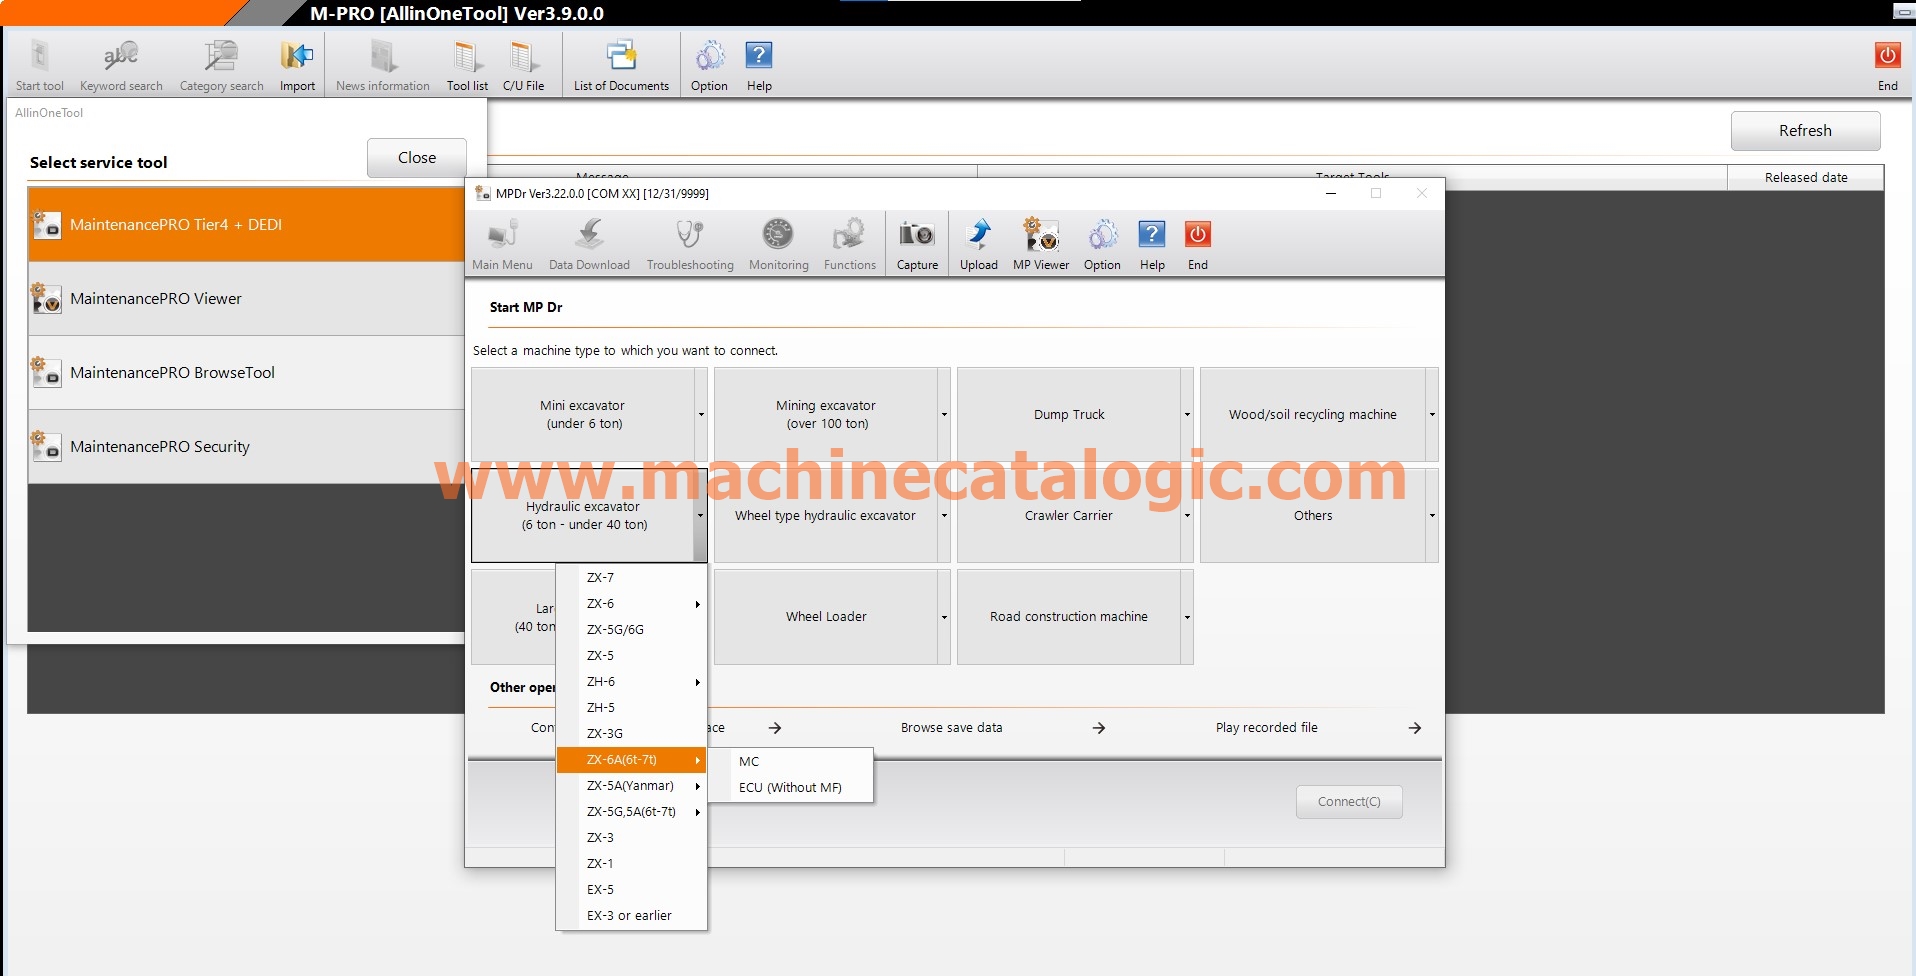Open Option in the M-PRO toolbar
The height and width of the screenshot is (976, 1916).
[x=709, y=66]
